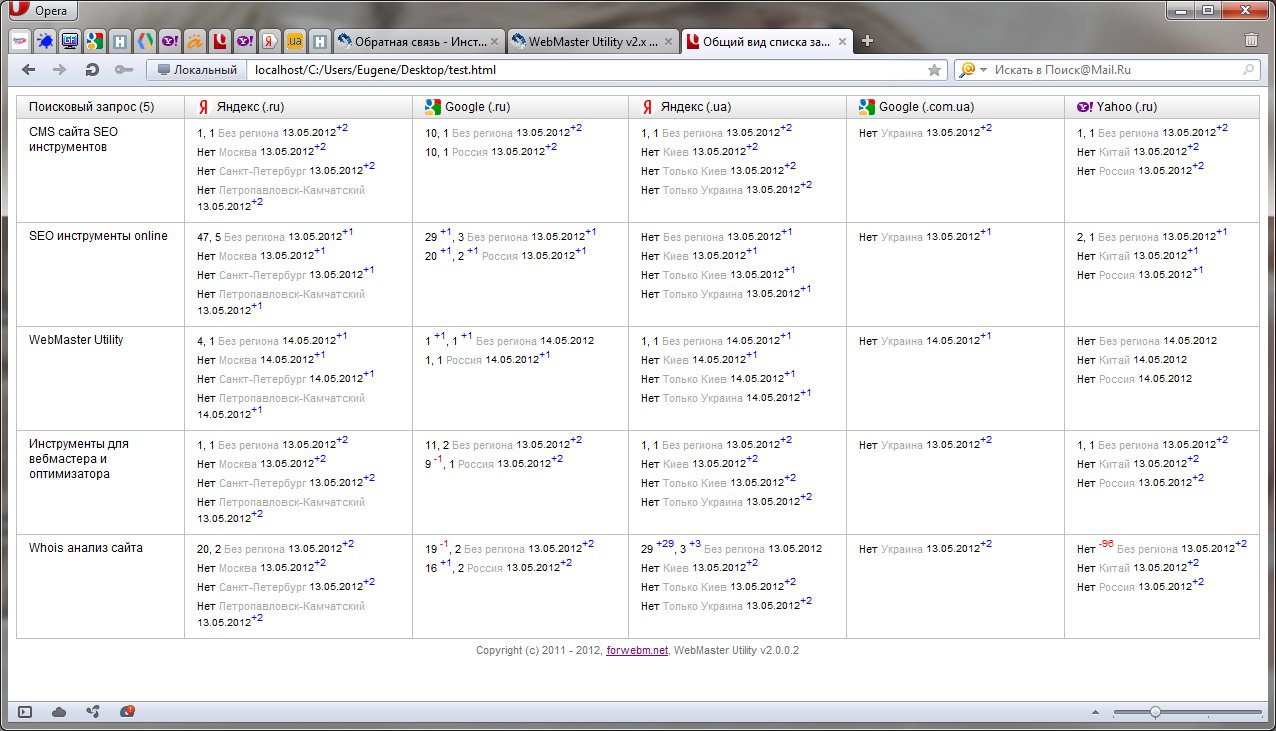The image size is (1276, 731).
Task: Adjust the page zoom slider
Action: [1155, 712]
